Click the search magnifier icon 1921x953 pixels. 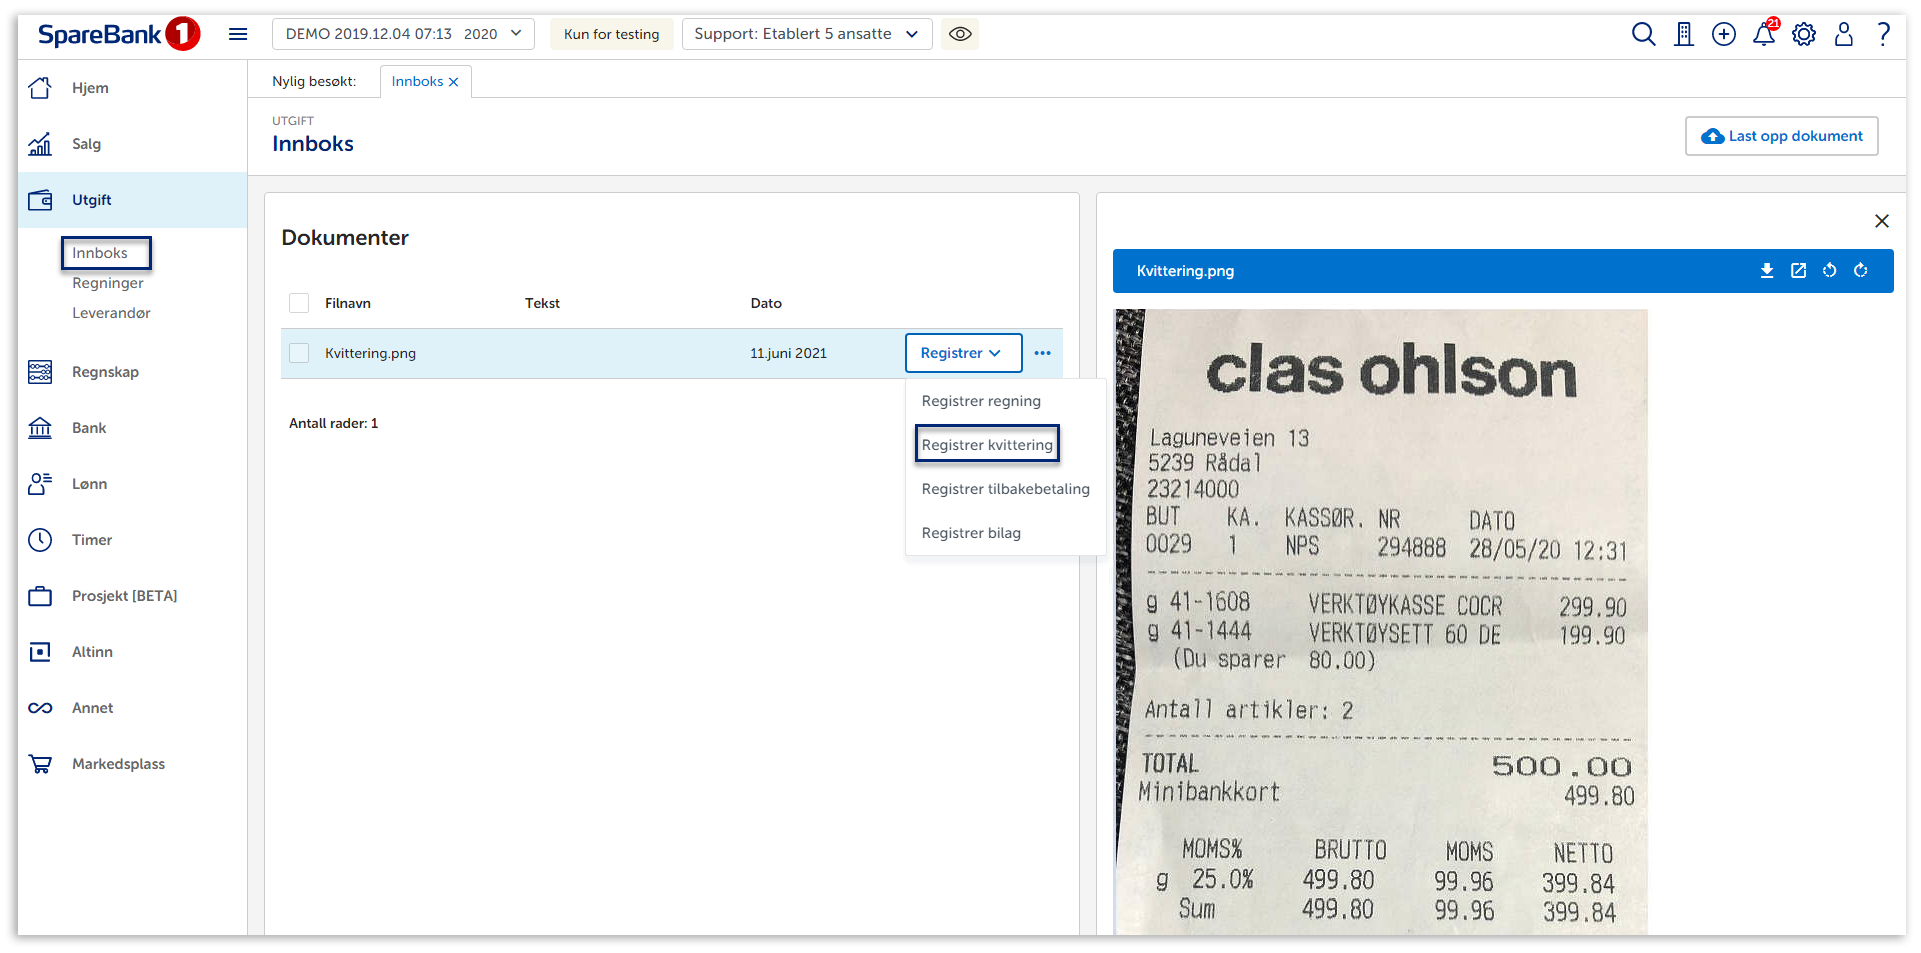click(1643, 34)
